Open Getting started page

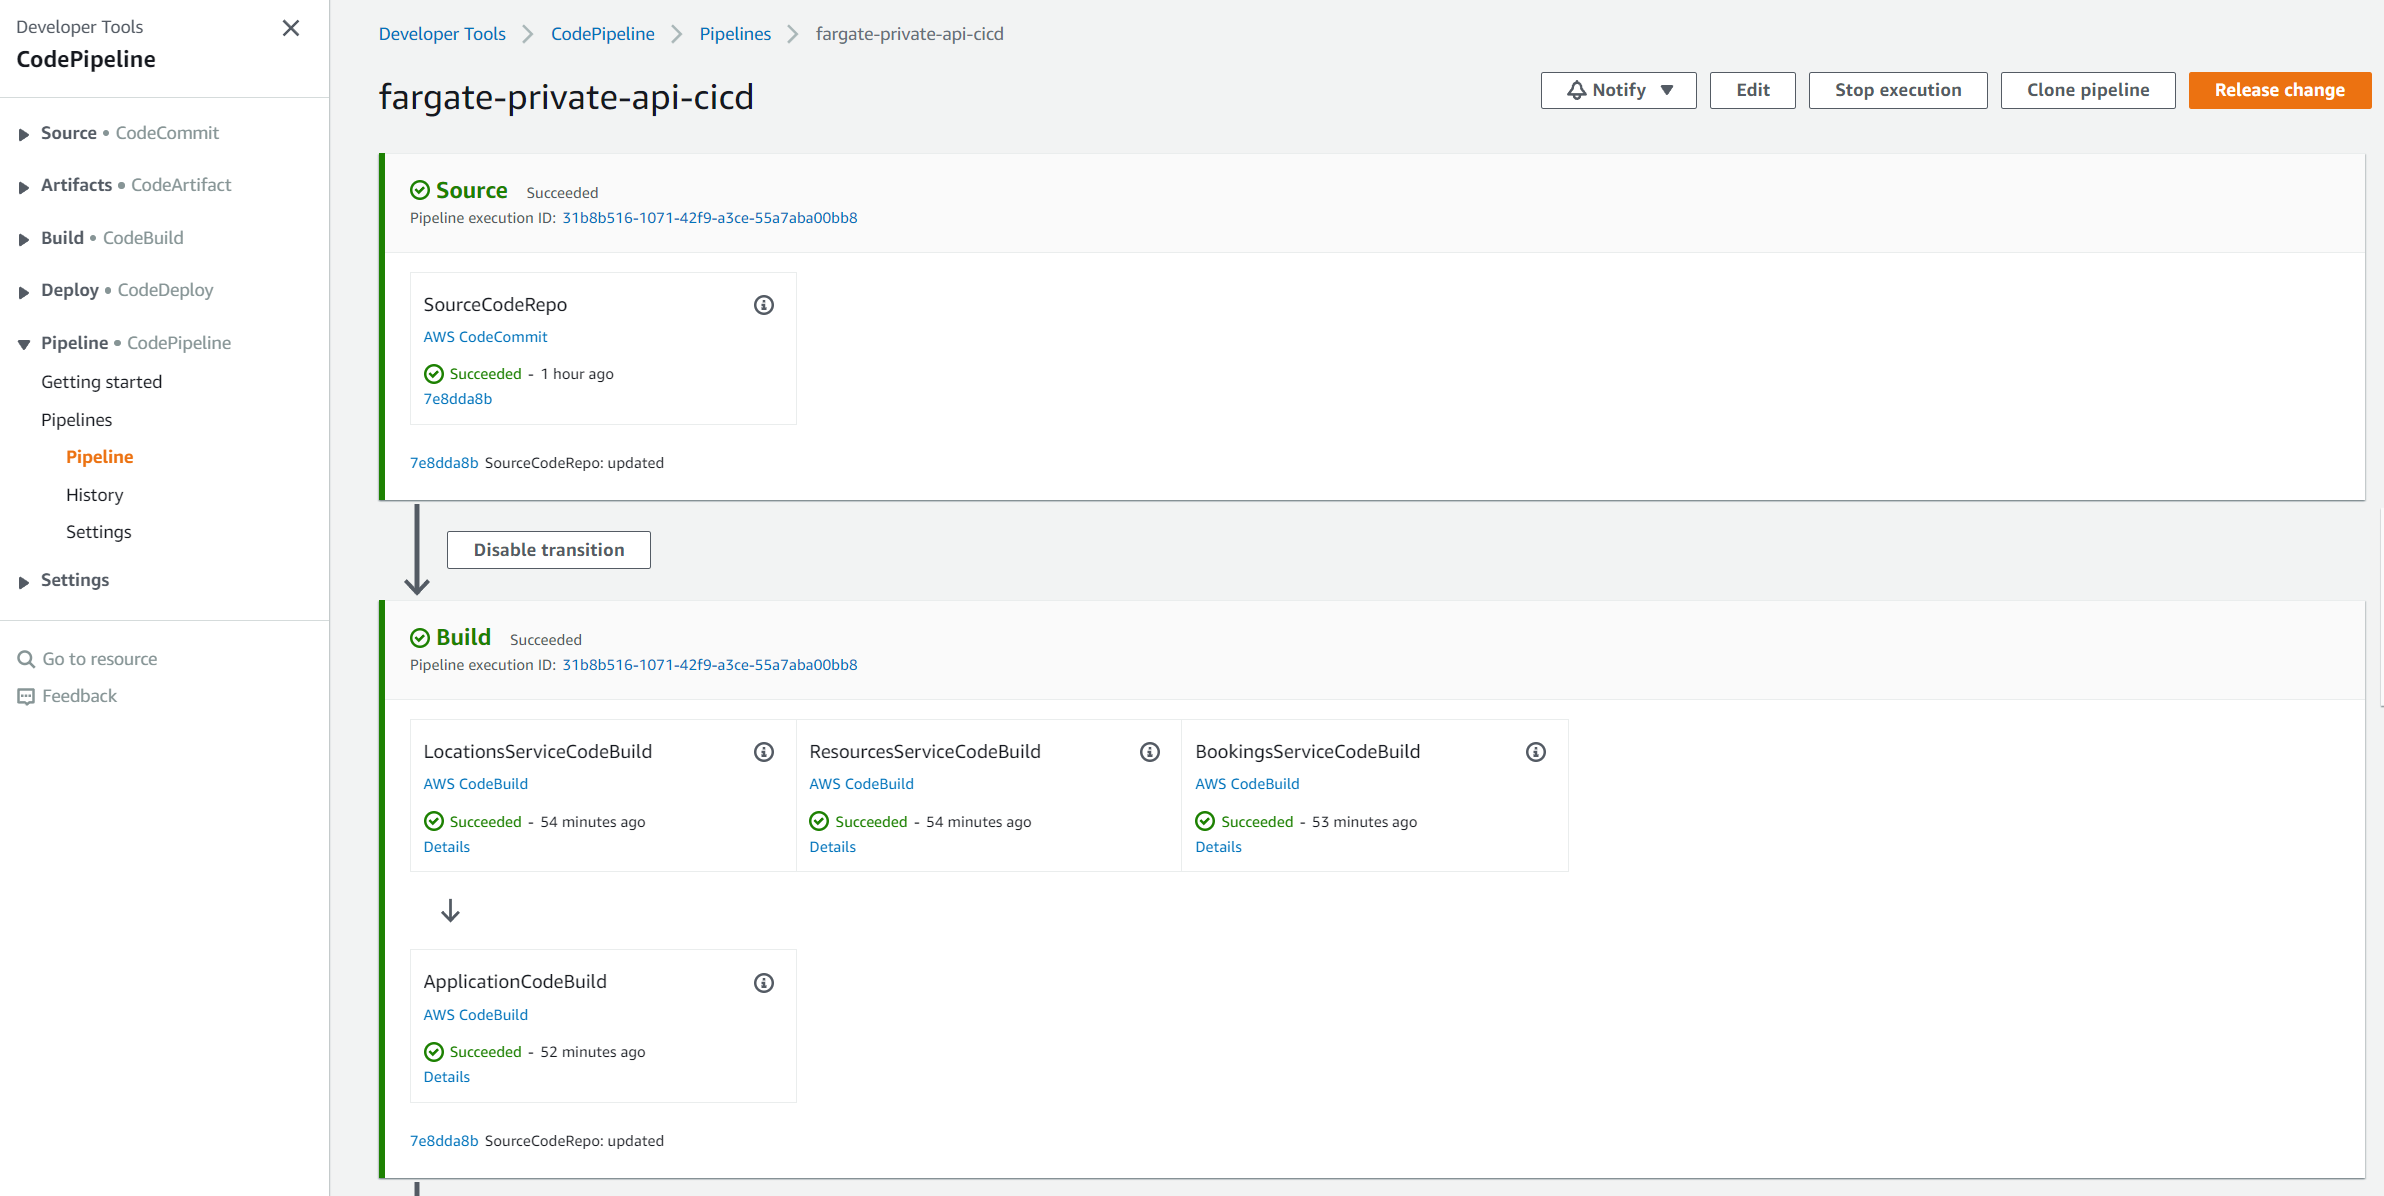pyautogui.click(x=101, y=382)
